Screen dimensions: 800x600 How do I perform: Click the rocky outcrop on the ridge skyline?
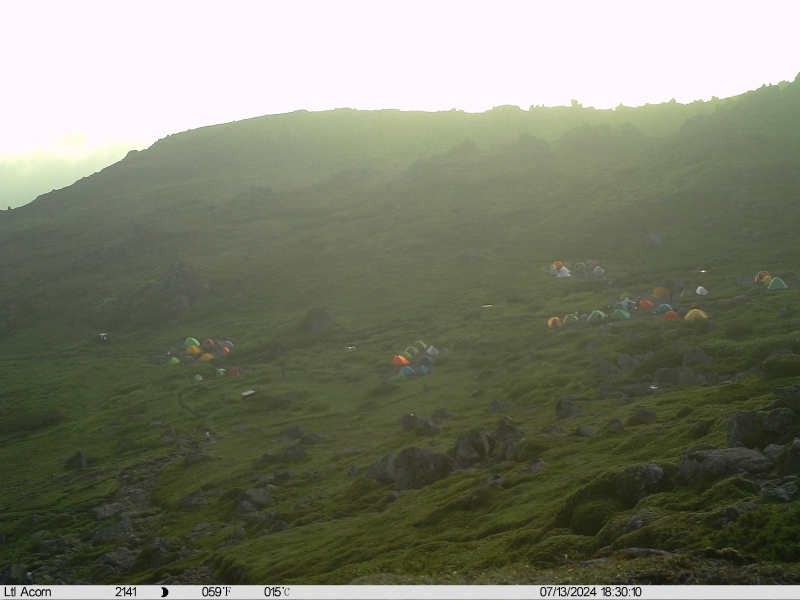click(575, 103)
